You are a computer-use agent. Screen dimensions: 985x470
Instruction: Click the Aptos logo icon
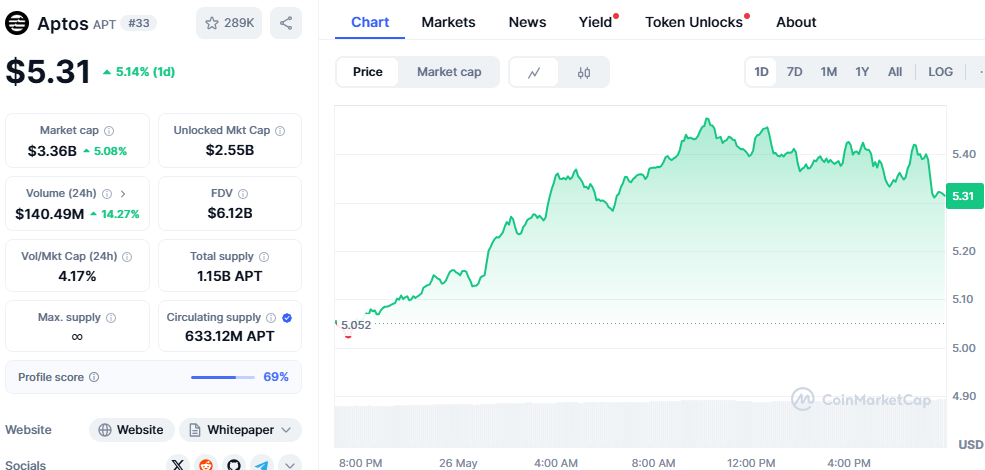17,23
